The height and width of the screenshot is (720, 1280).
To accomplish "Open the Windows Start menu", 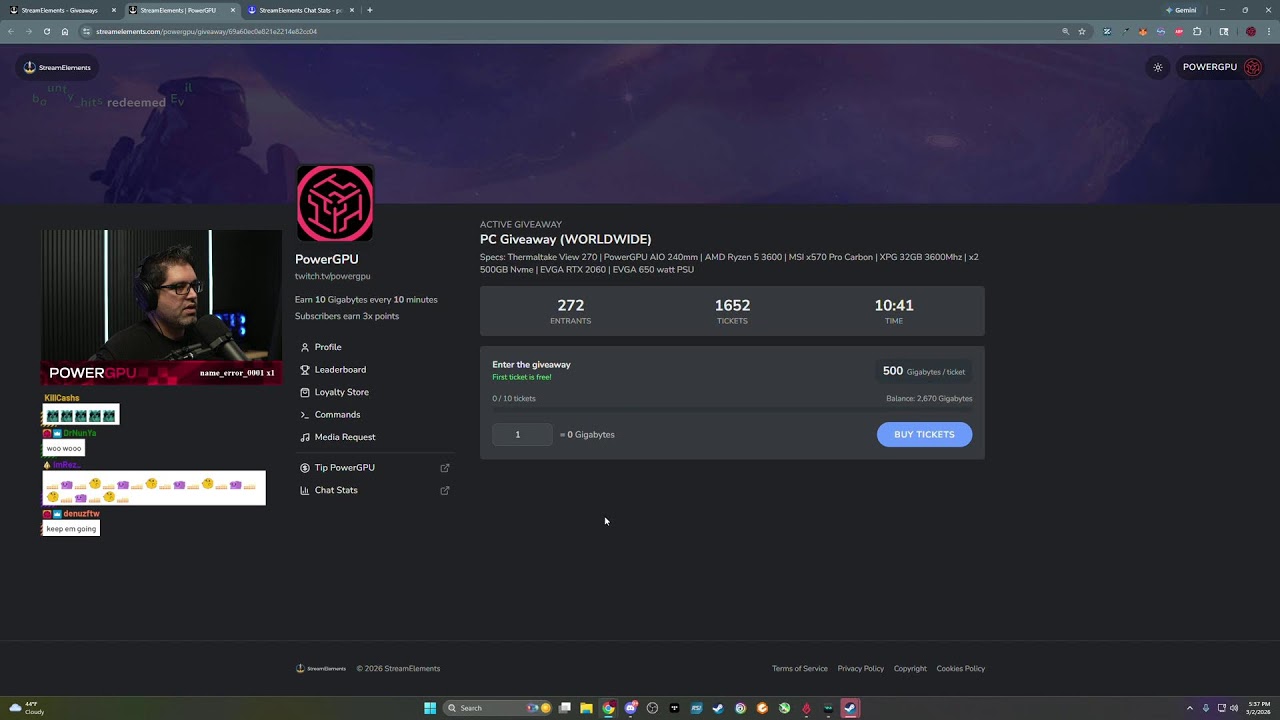I will tap(430, 708).
